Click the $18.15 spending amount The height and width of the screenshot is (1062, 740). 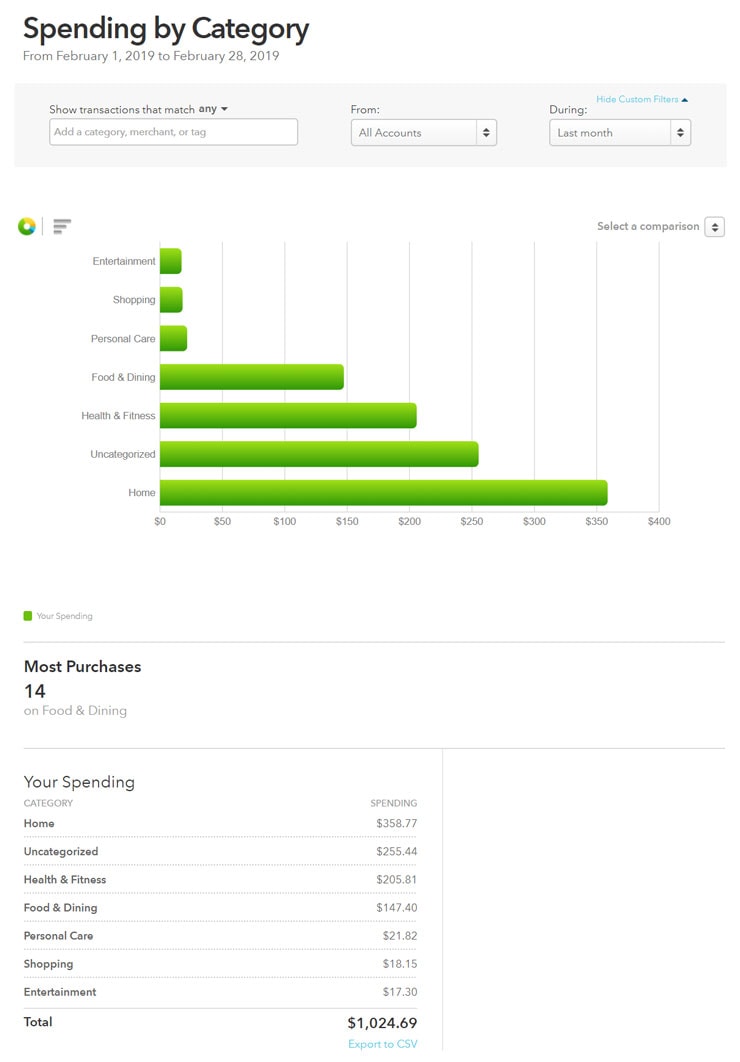400,964
